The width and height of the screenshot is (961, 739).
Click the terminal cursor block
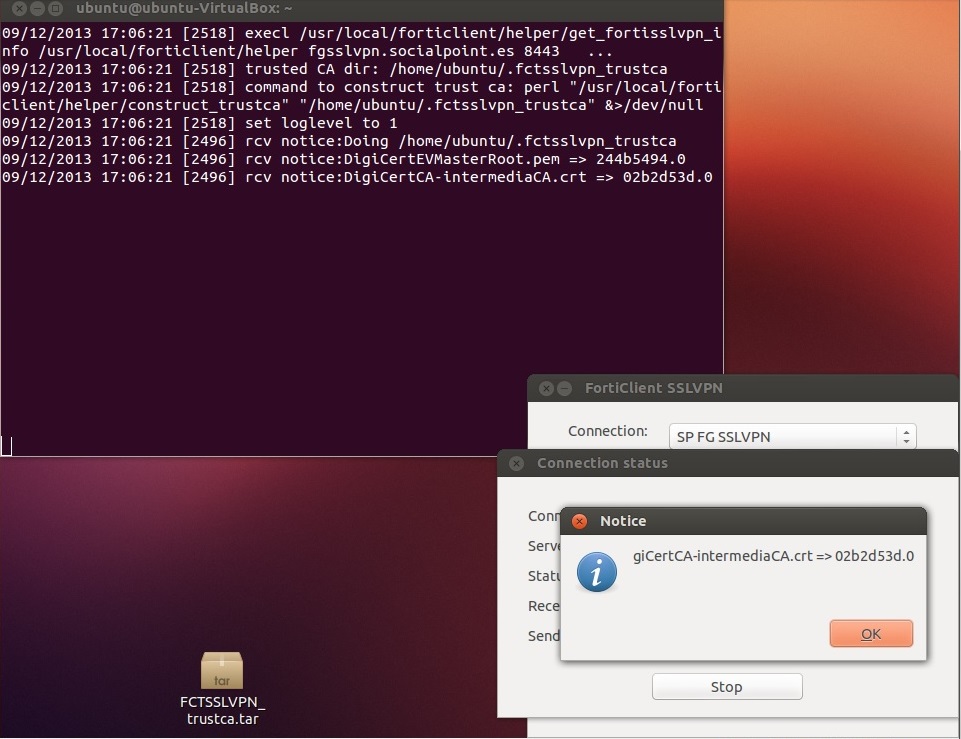pos(6,446)
